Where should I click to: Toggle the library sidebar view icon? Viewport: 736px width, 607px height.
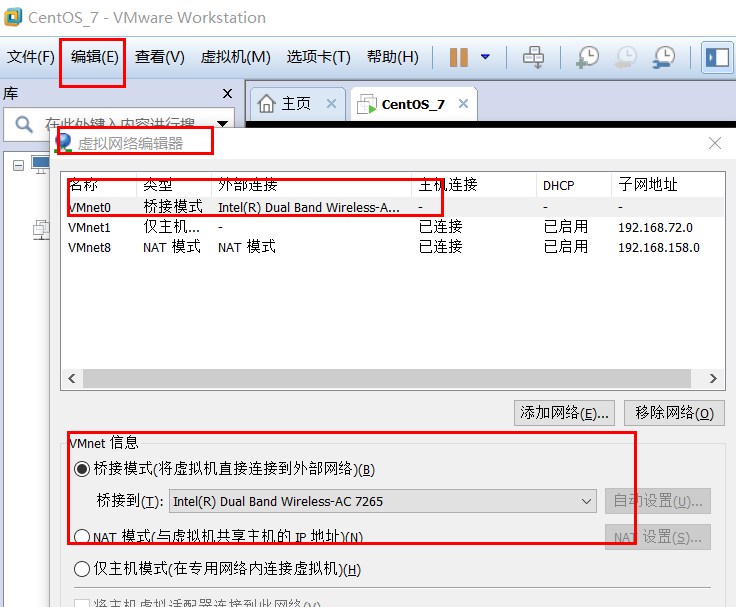[717, 57]
